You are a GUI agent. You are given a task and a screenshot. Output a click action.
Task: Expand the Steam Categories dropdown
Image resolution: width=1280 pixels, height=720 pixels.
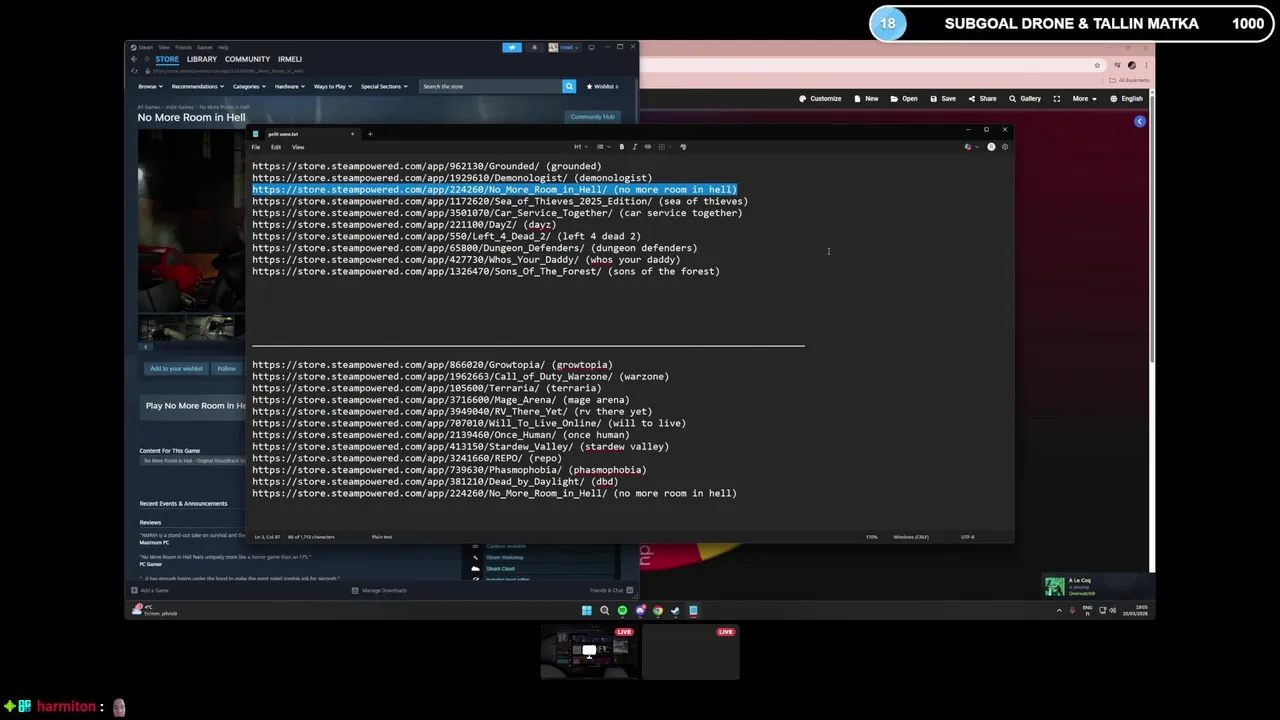click(249, 86)
